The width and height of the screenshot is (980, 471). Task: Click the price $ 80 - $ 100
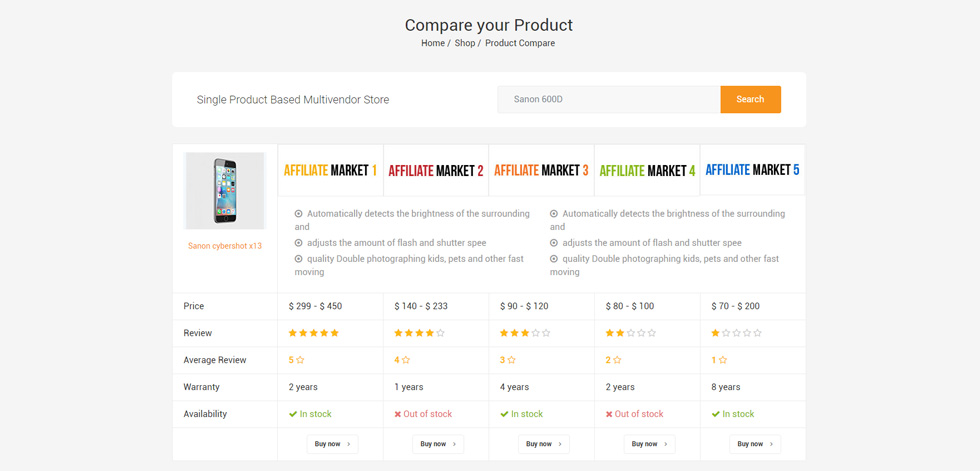pos(629,306)
